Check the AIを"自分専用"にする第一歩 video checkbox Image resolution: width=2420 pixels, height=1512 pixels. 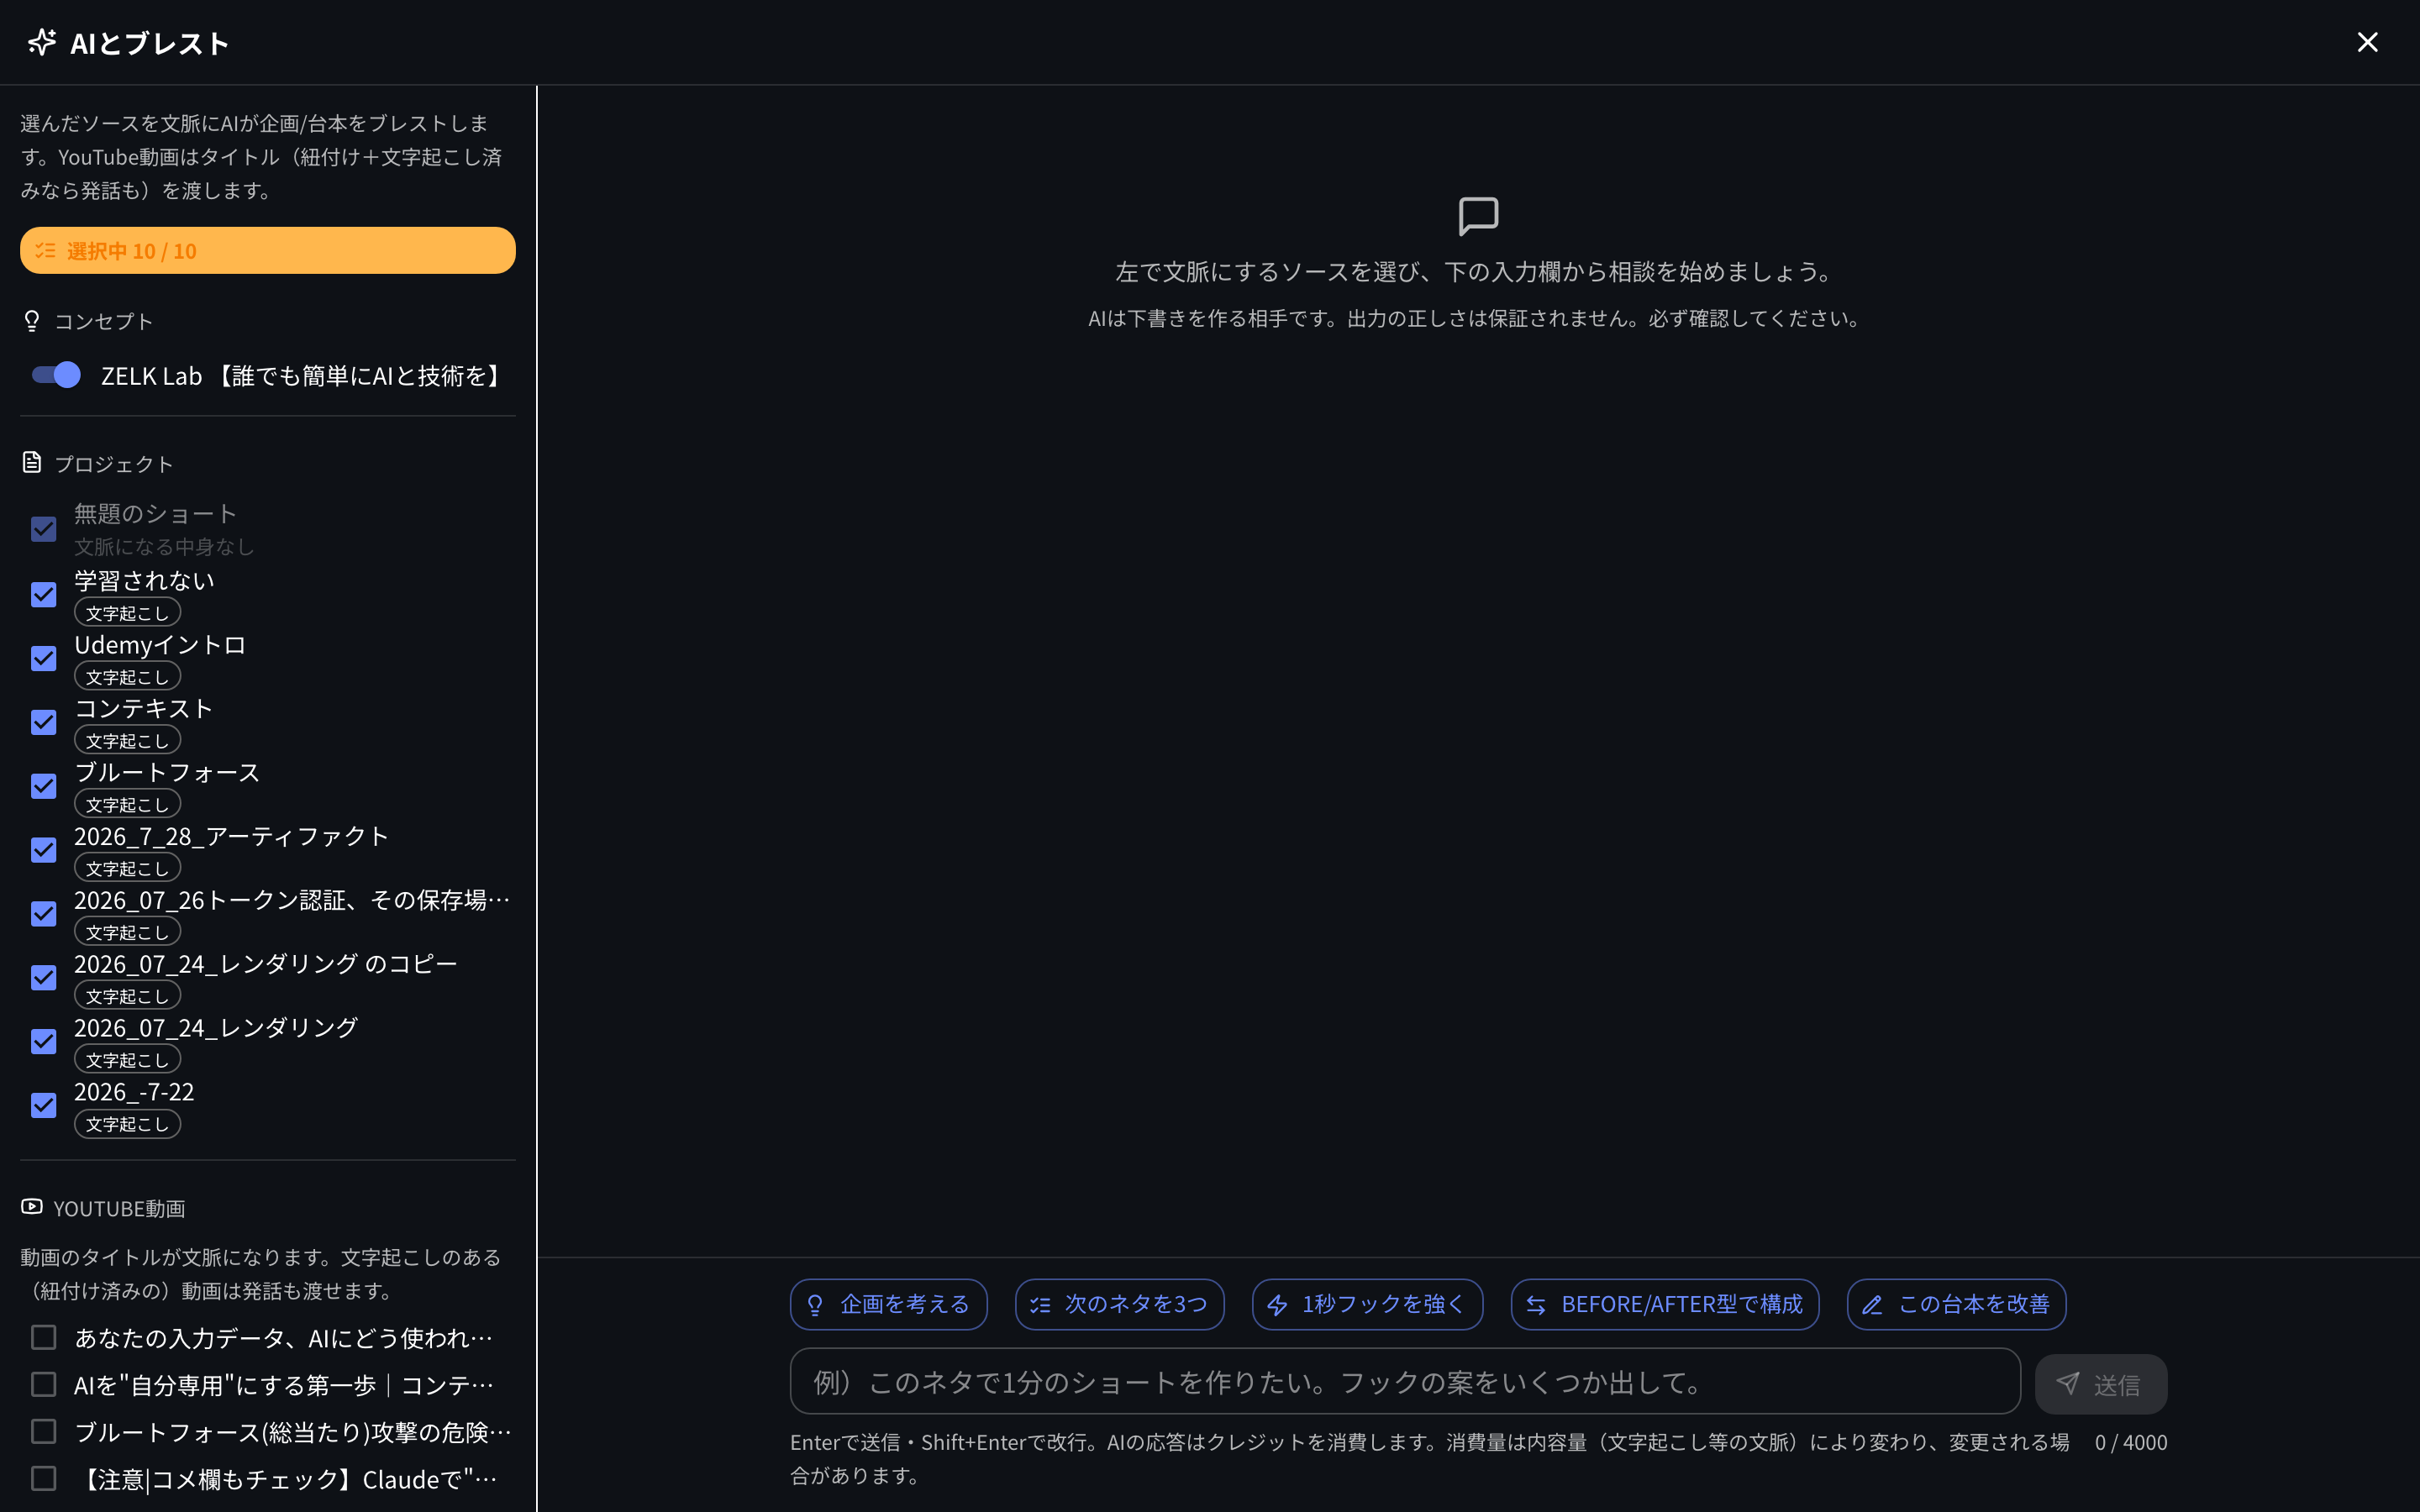(x=44, y=1385)
